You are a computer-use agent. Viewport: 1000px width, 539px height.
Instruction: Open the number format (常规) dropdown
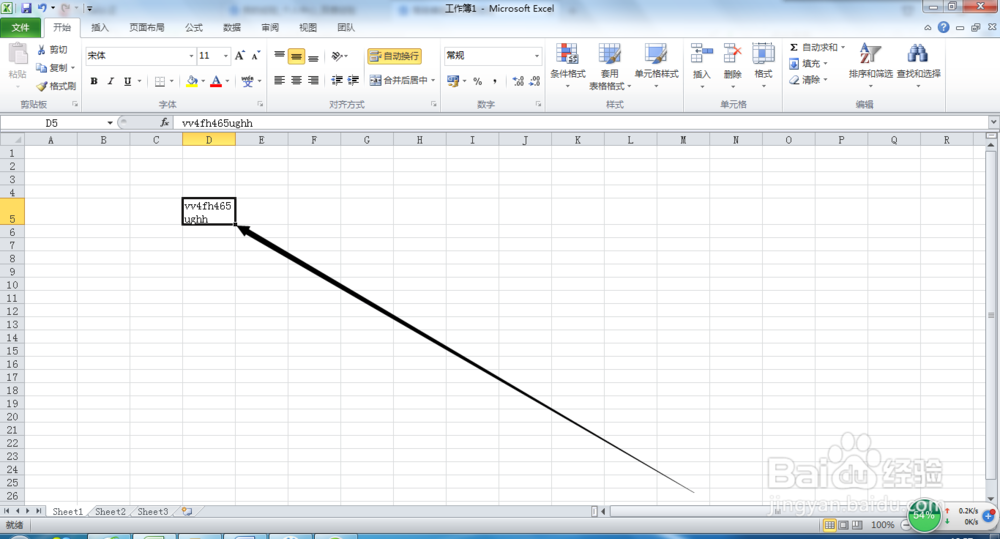(x=536, y=56)
